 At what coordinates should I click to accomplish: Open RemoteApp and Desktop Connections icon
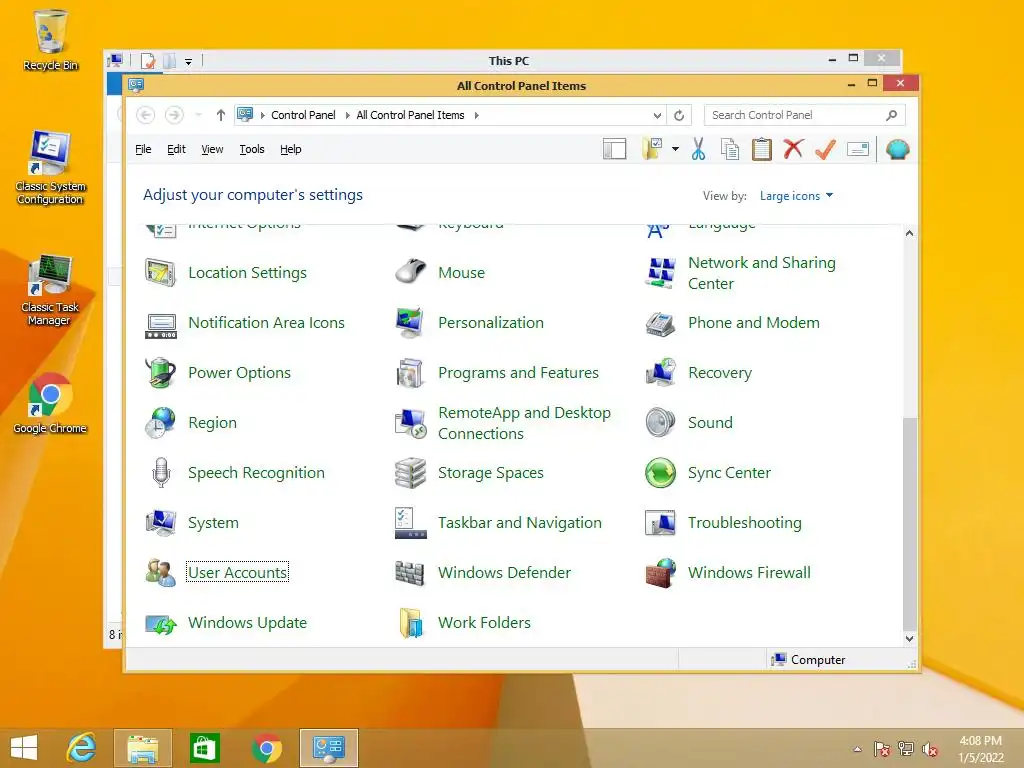point(411,423)
